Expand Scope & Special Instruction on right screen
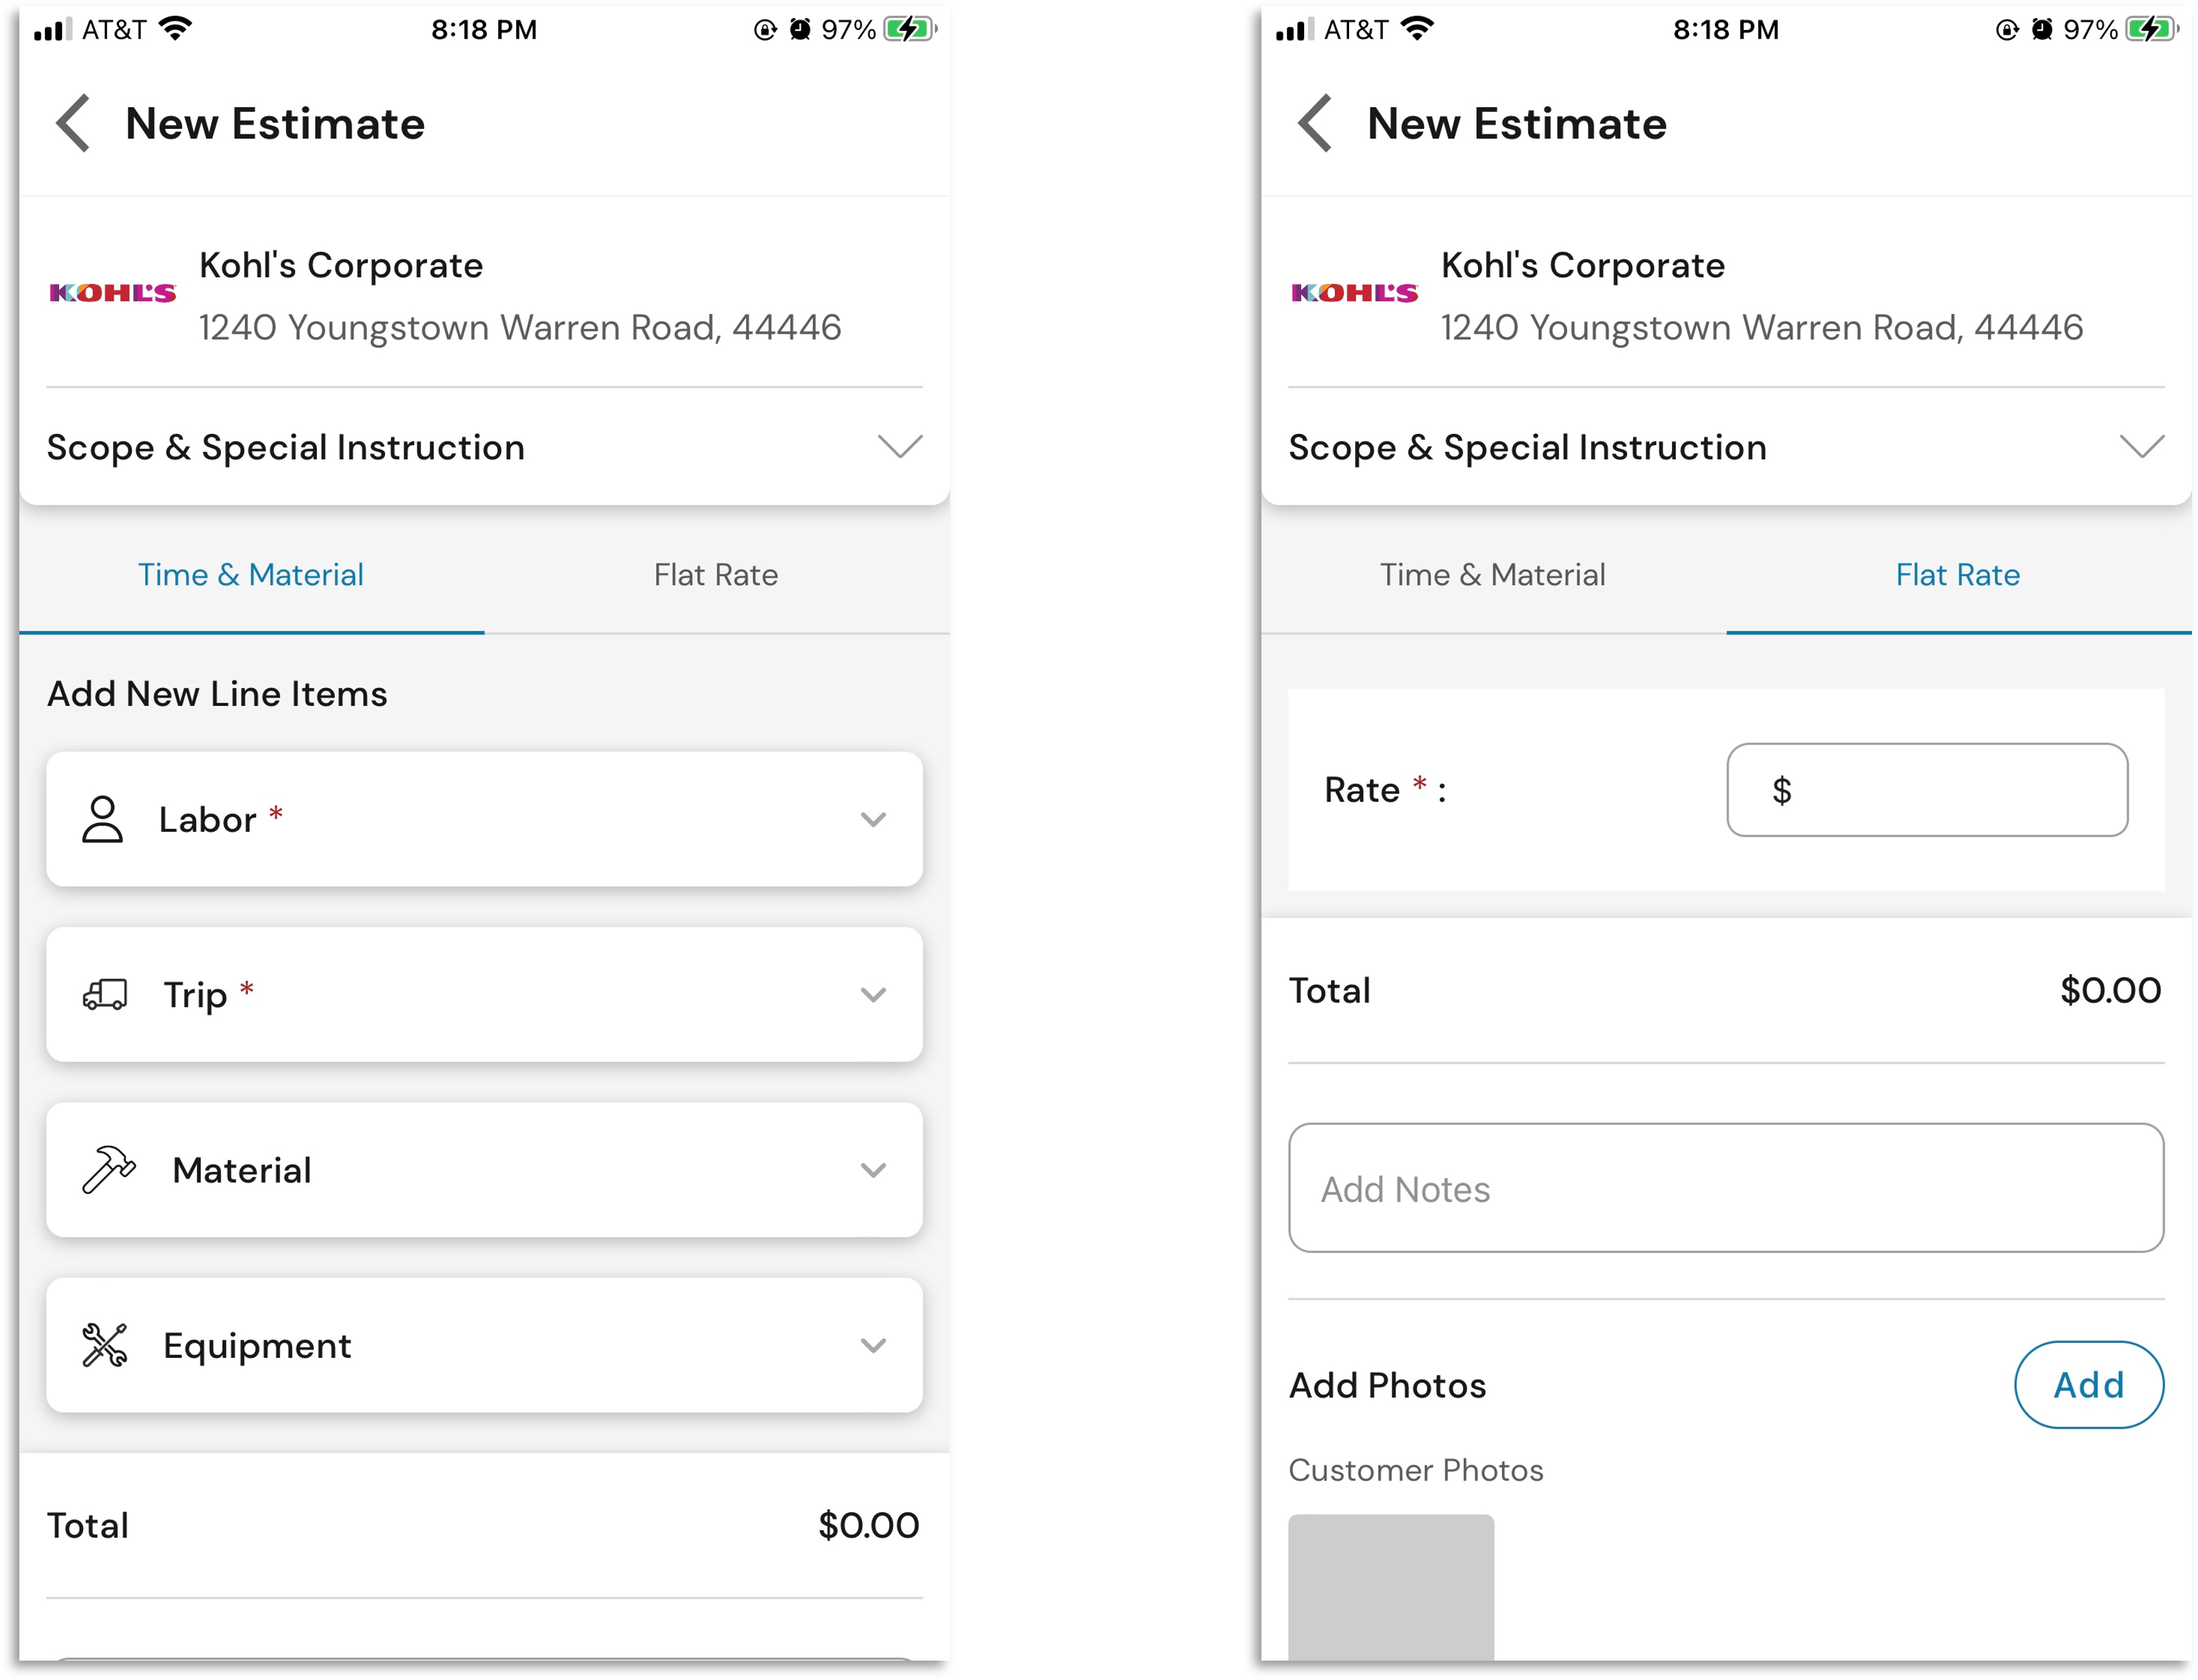 click(2141, 447)
